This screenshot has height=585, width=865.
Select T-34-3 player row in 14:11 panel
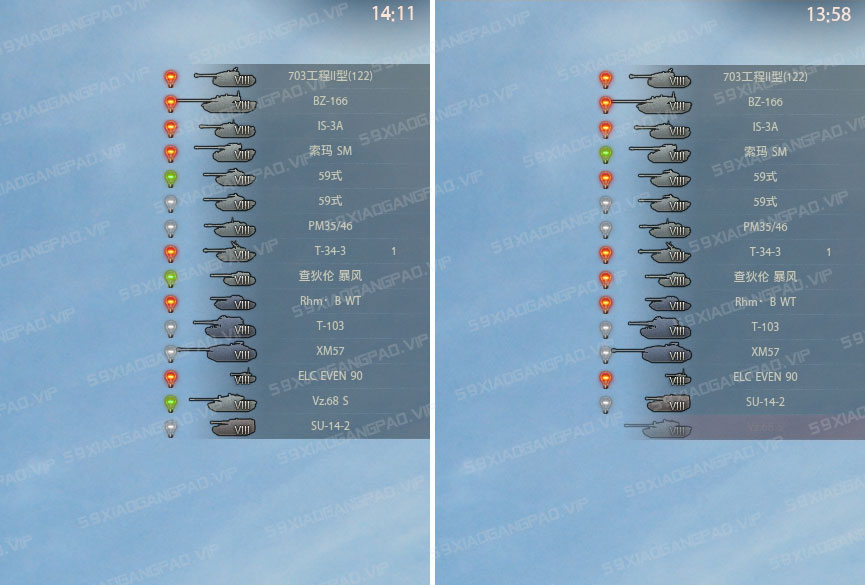297,252
